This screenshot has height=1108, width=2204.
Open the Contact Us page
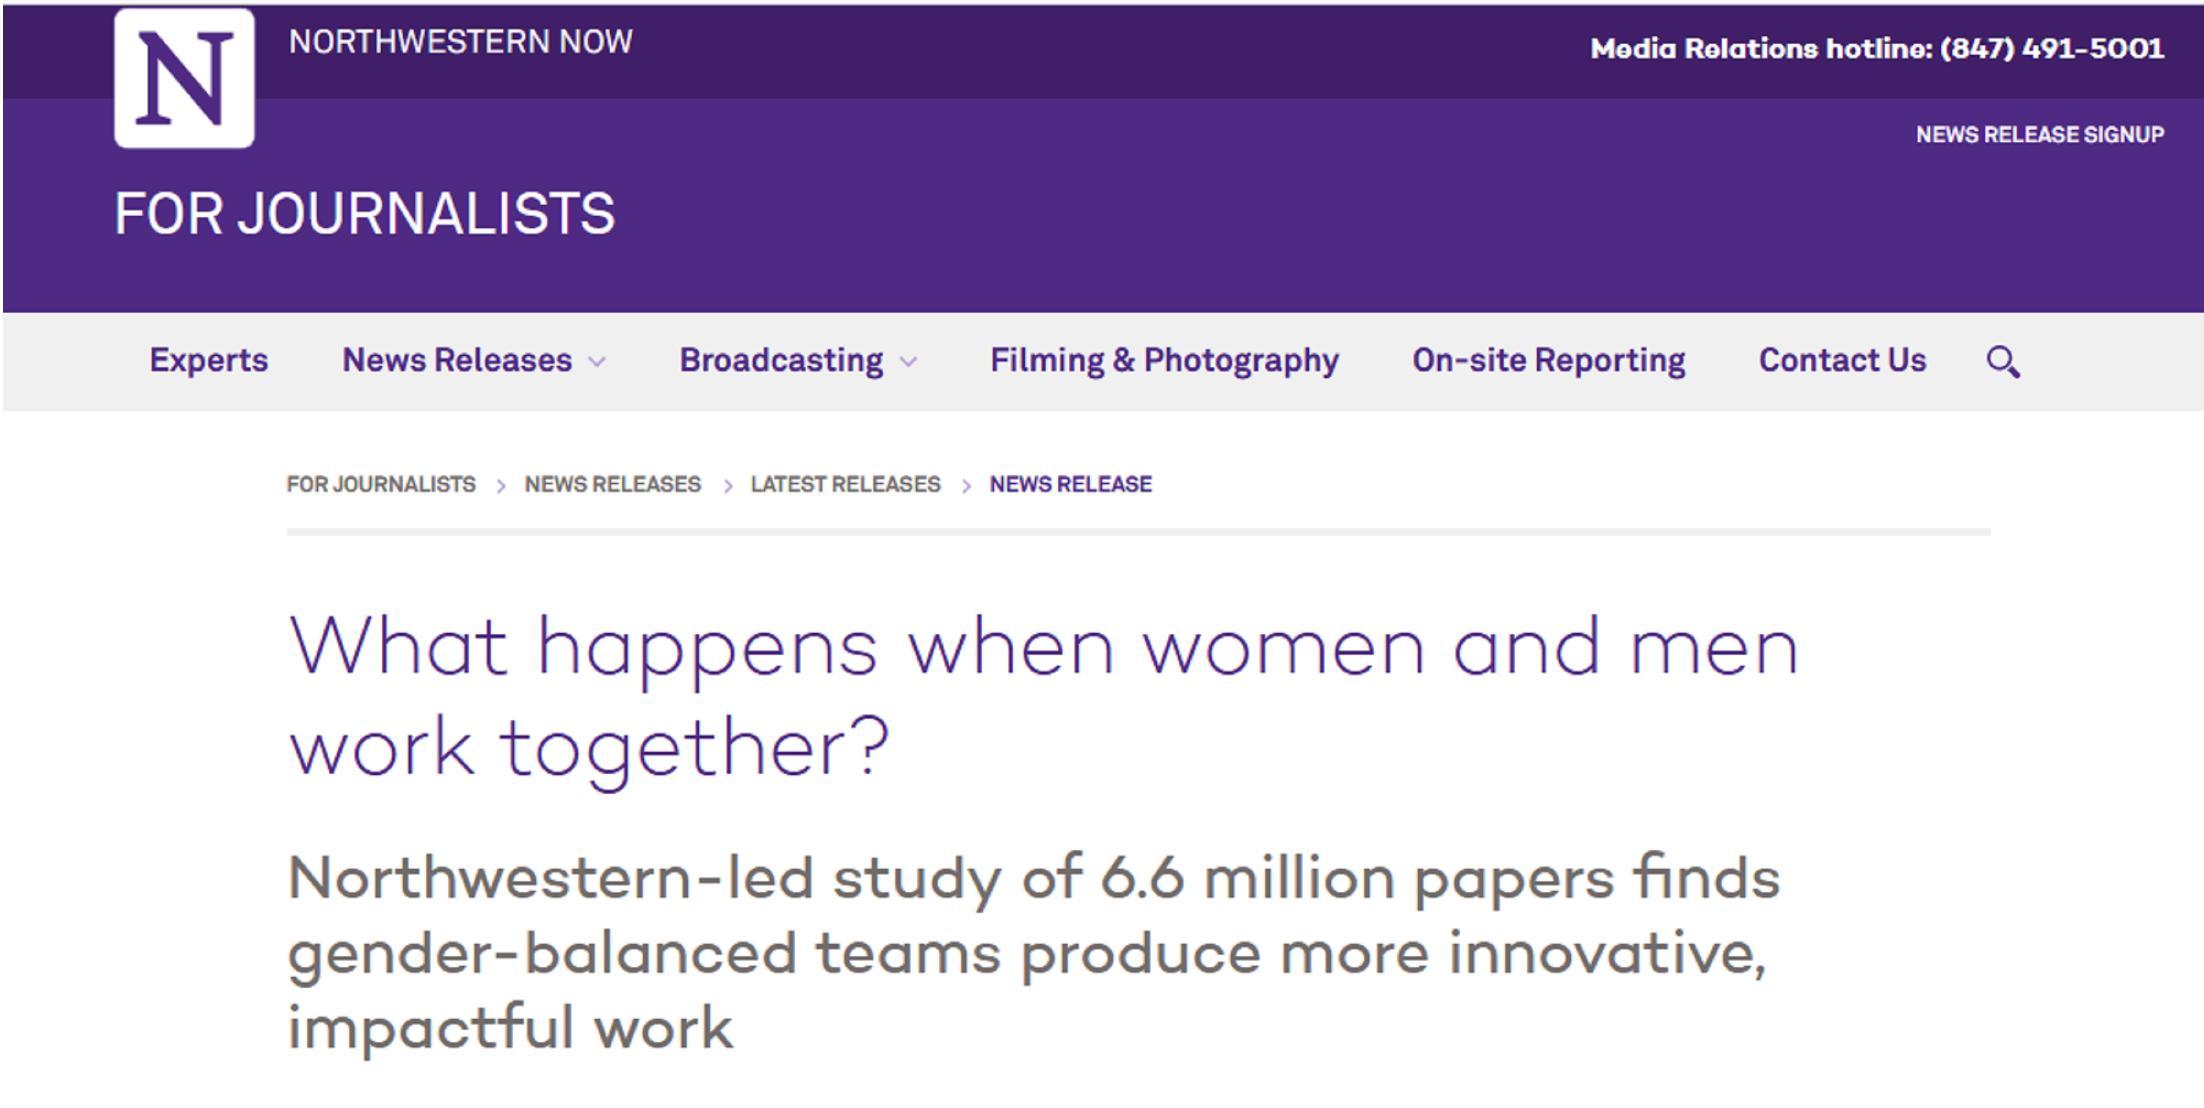click(x=1842, y=360)
